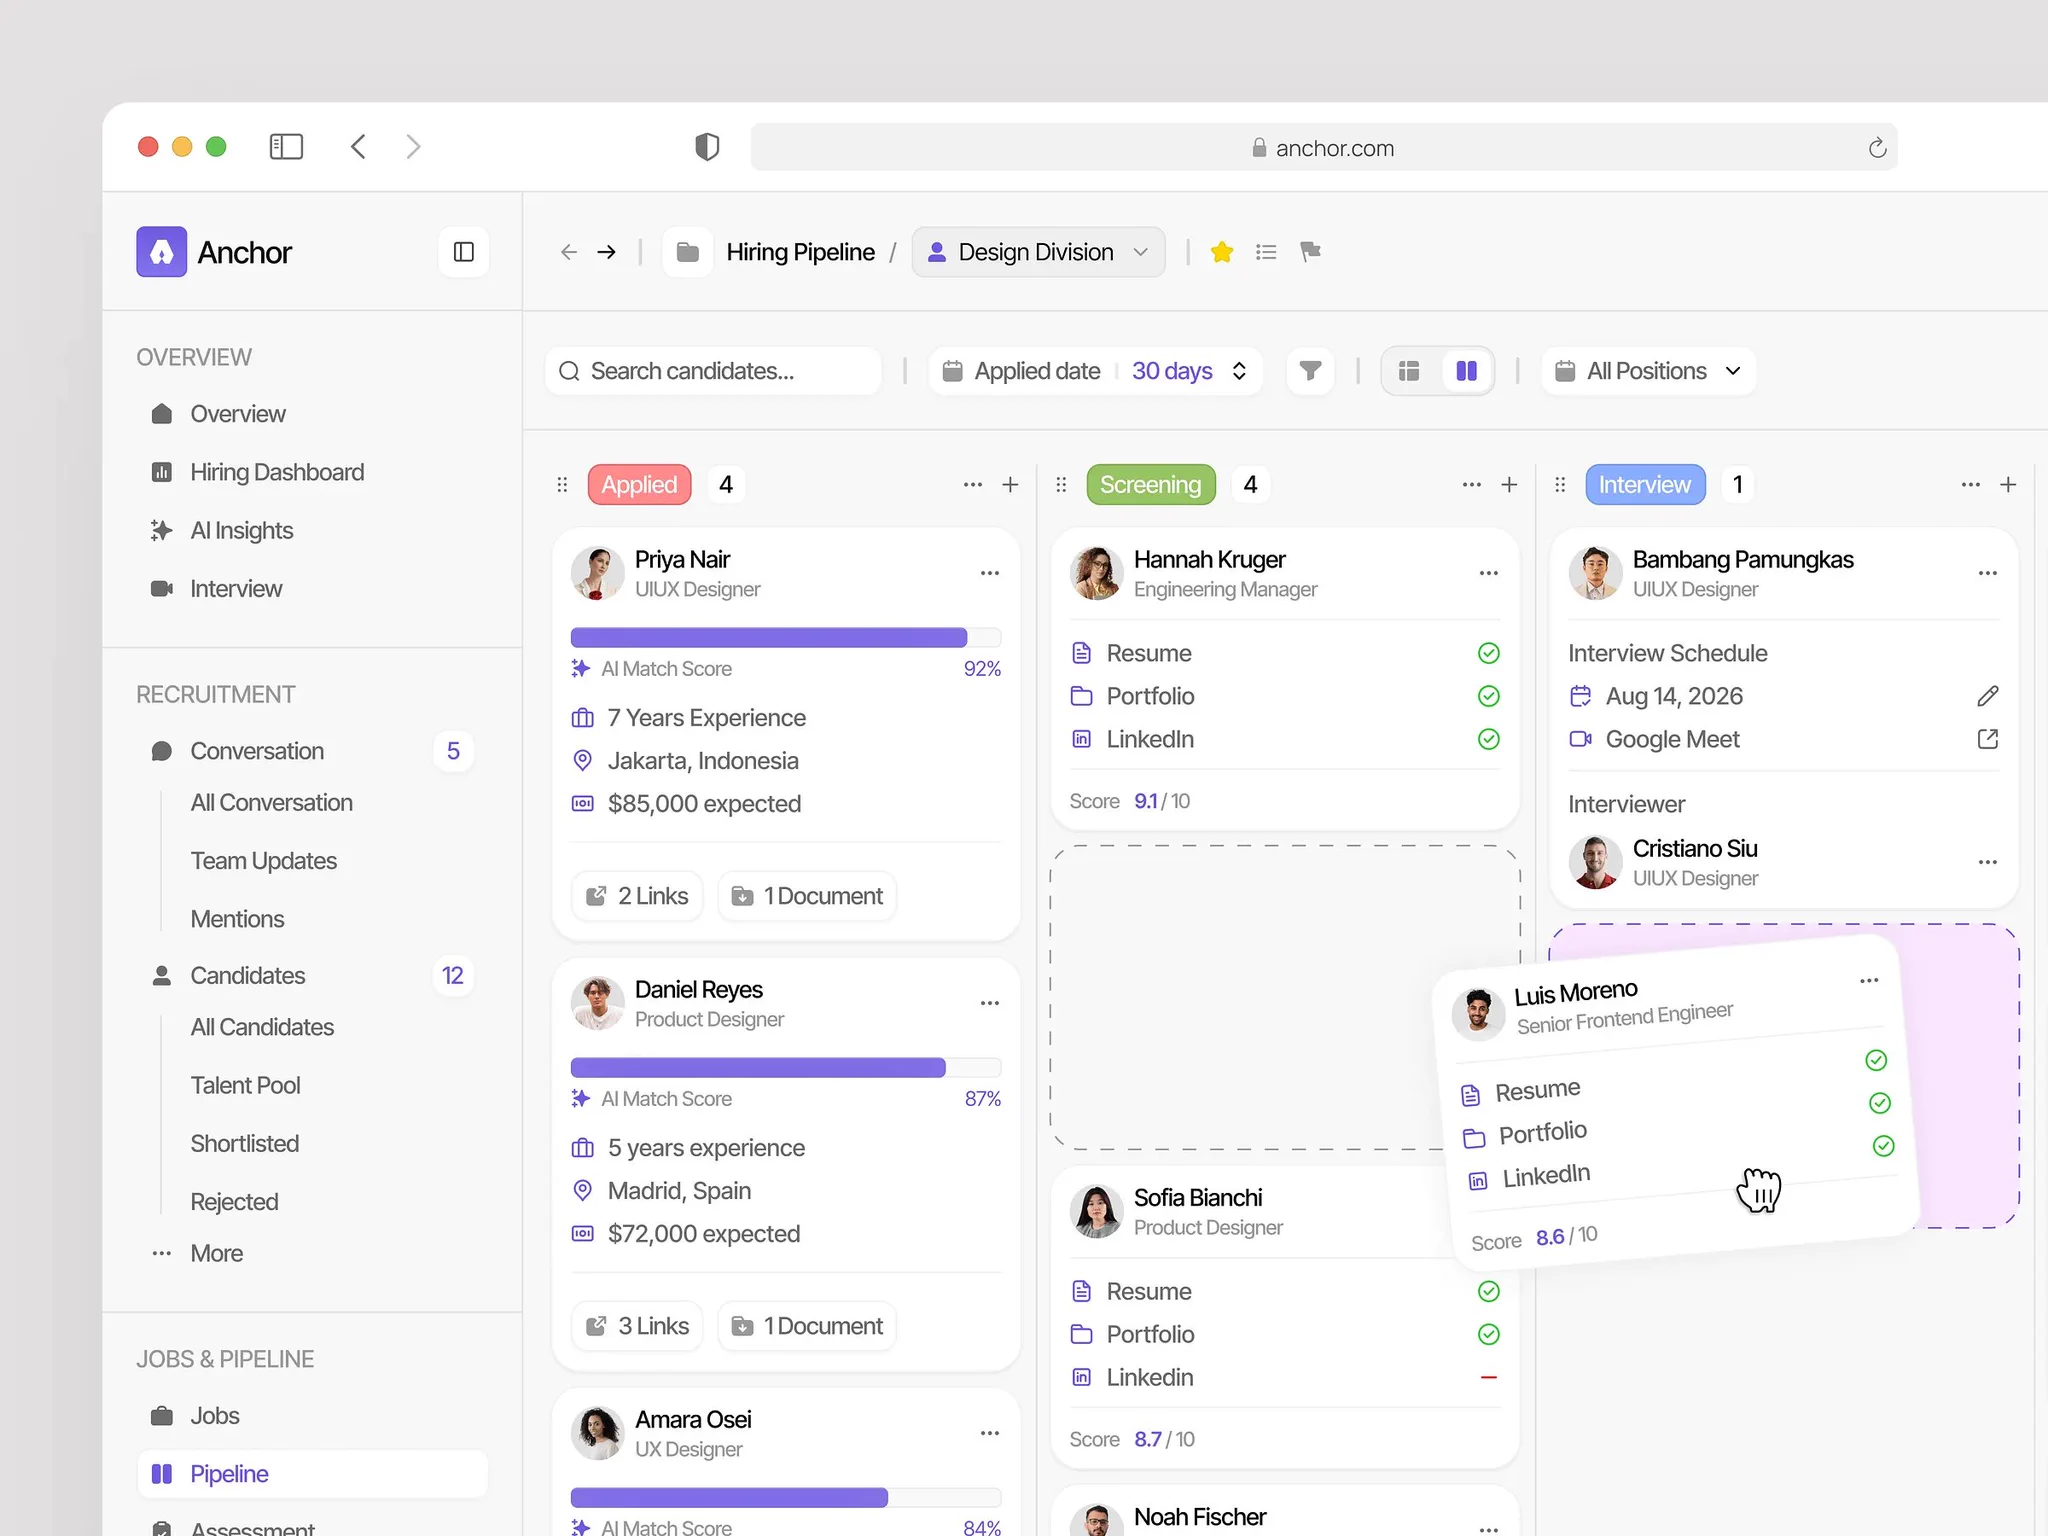Collapse the Conversation sidebar group
Image resolution: width=2048 pixels, height=1536 pixels.
[257, 751]
